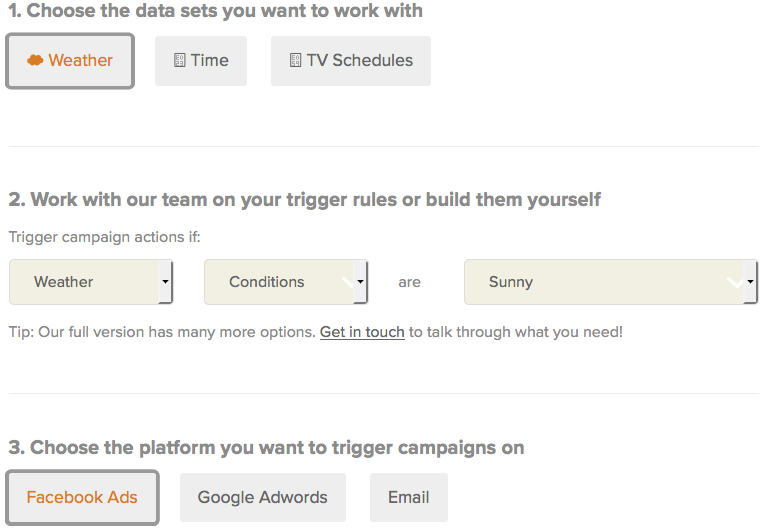Viewport: 762px width, 532px height.
Task: Pick Email as the trigger platform
Action: click(x=408, y=497)
